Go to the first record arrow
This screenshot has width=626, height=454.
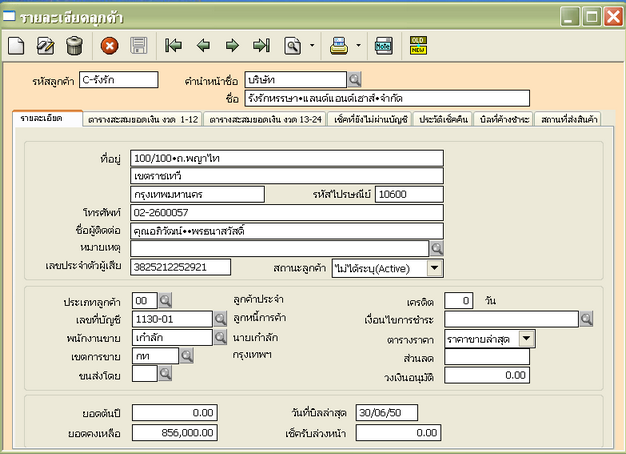173,45
